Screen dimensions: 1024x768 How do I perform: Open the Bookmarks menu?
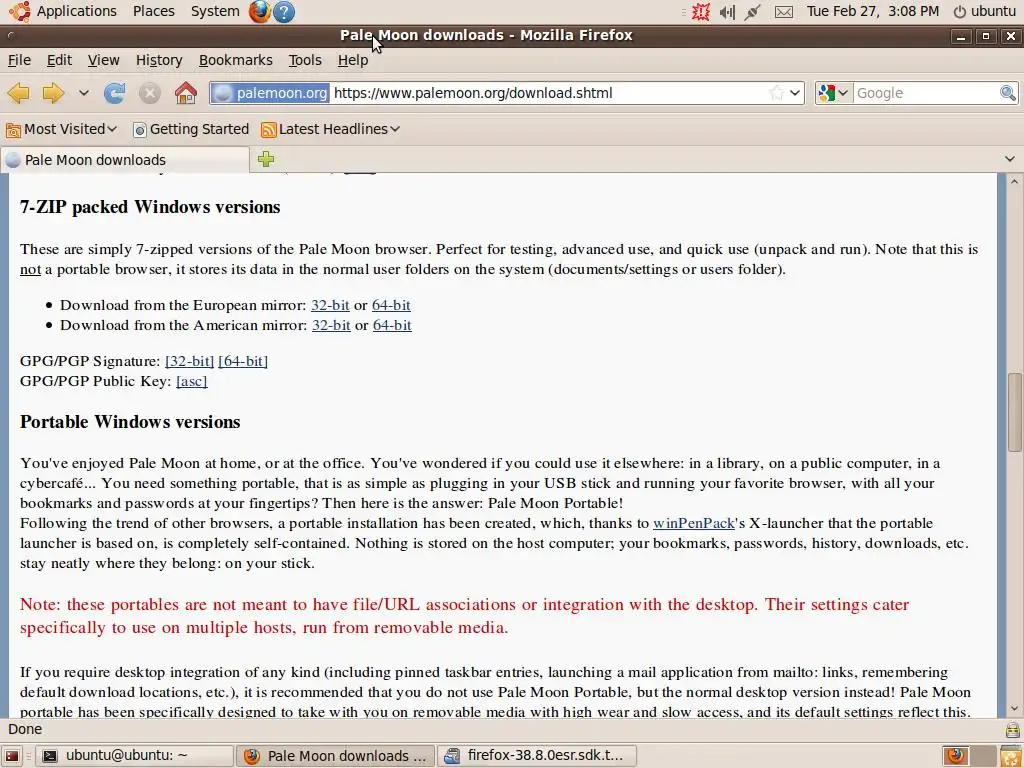pyautogui.click(x=235, y=60)
